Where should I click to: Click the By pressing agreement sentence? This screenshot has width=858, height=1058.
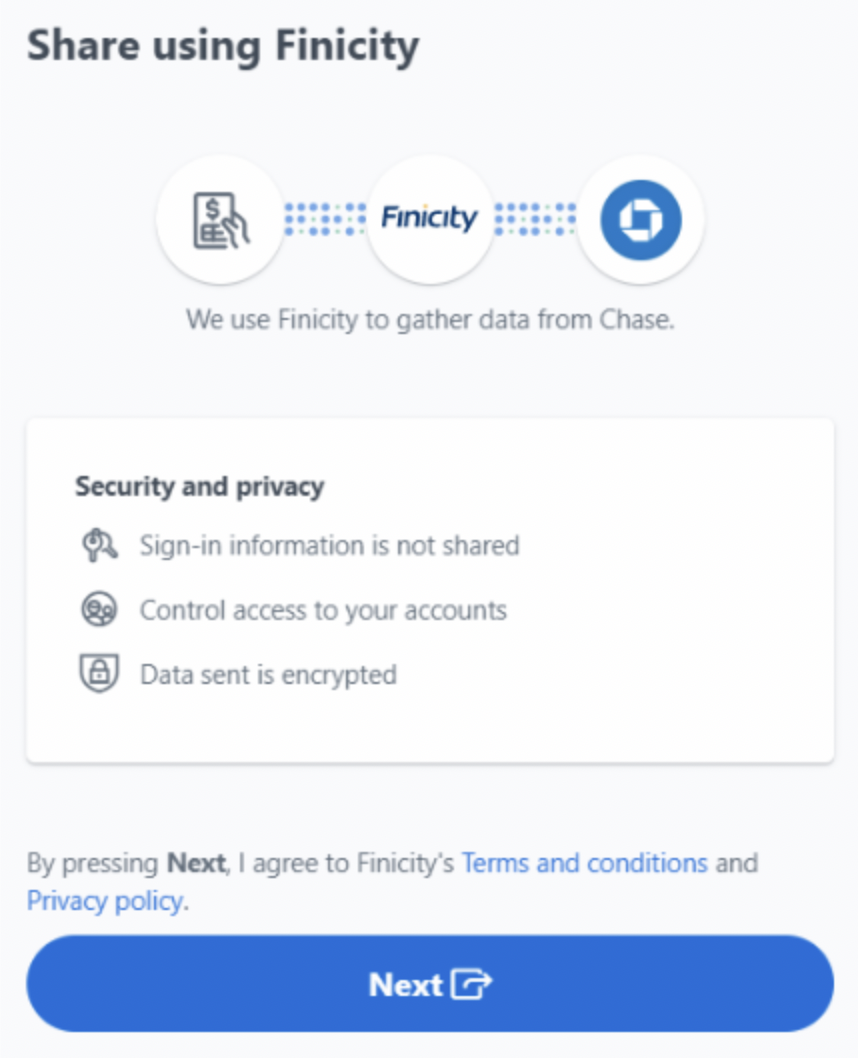coord(393,882)
